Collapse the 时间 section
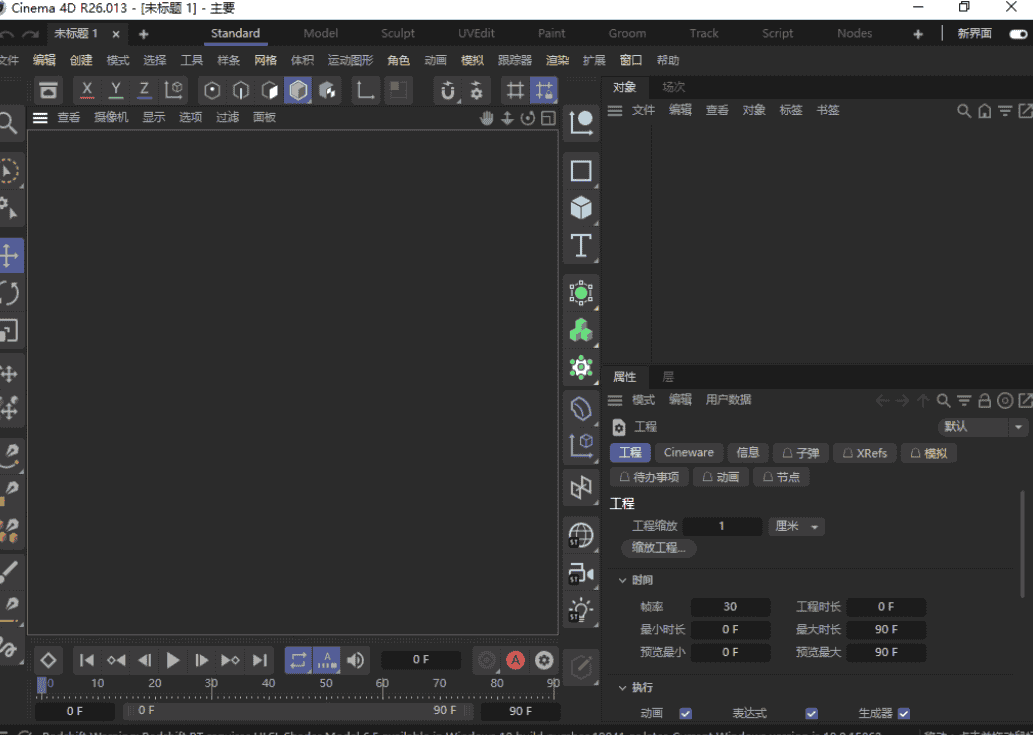1033x735 pixels. 623,580
